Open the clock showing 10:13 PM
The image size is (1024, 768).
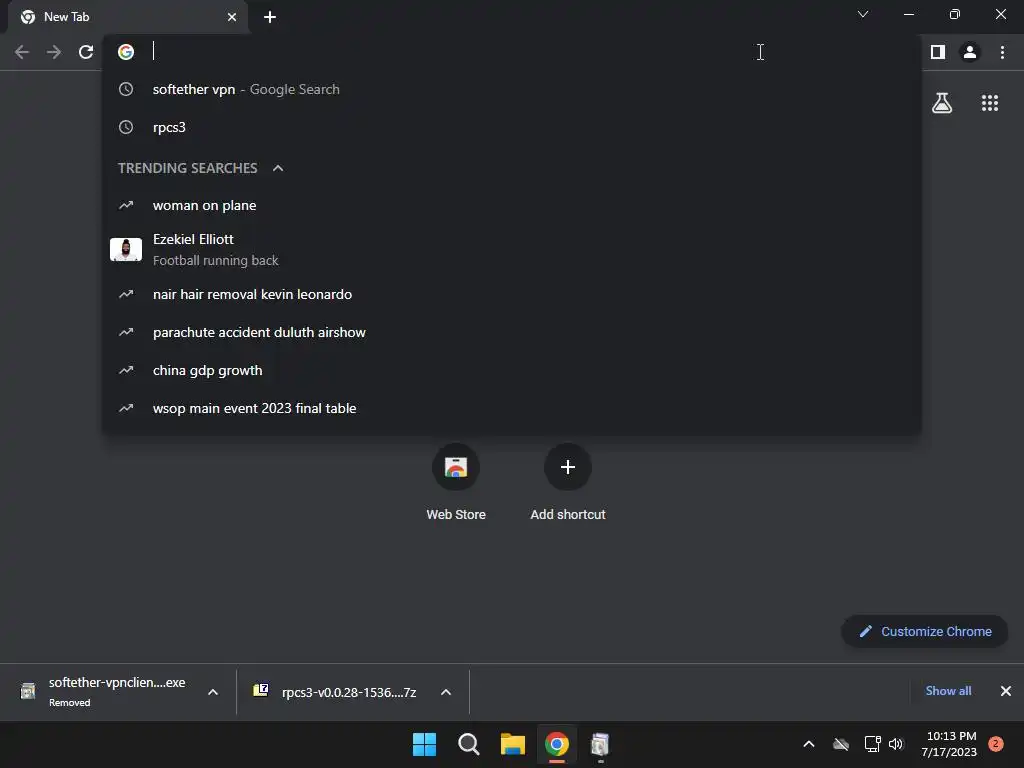pos(949,744)
